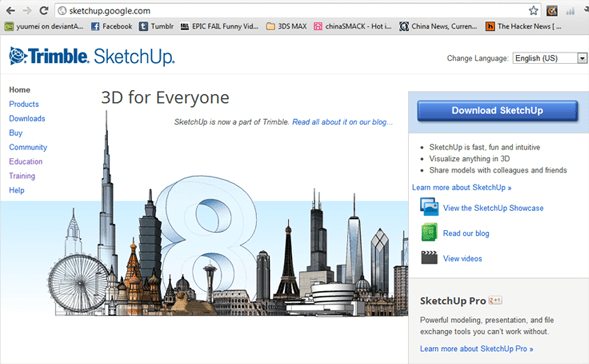589x364 pixels.
Task: Click the Trimble SketchUp logo
Action: tap(92, 56)
